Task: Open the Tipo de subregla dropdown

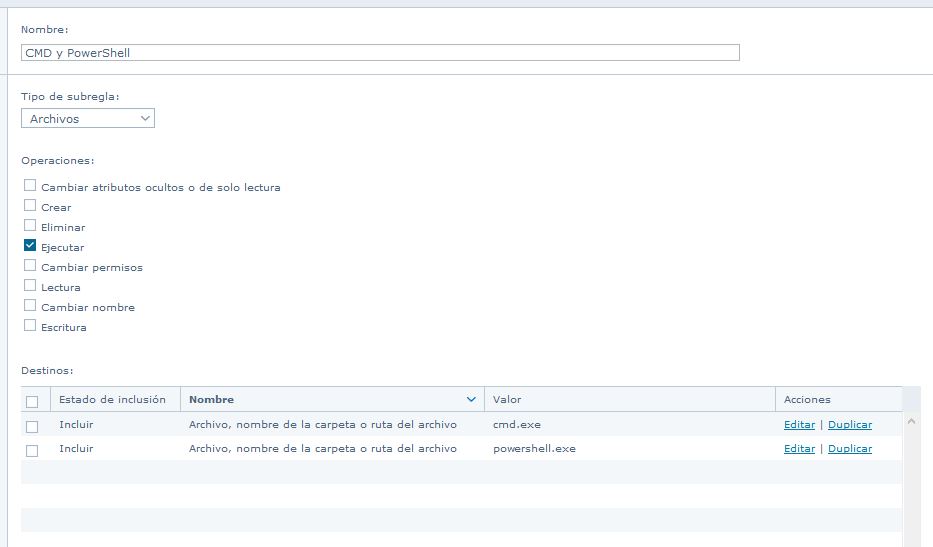Action: 88,118
